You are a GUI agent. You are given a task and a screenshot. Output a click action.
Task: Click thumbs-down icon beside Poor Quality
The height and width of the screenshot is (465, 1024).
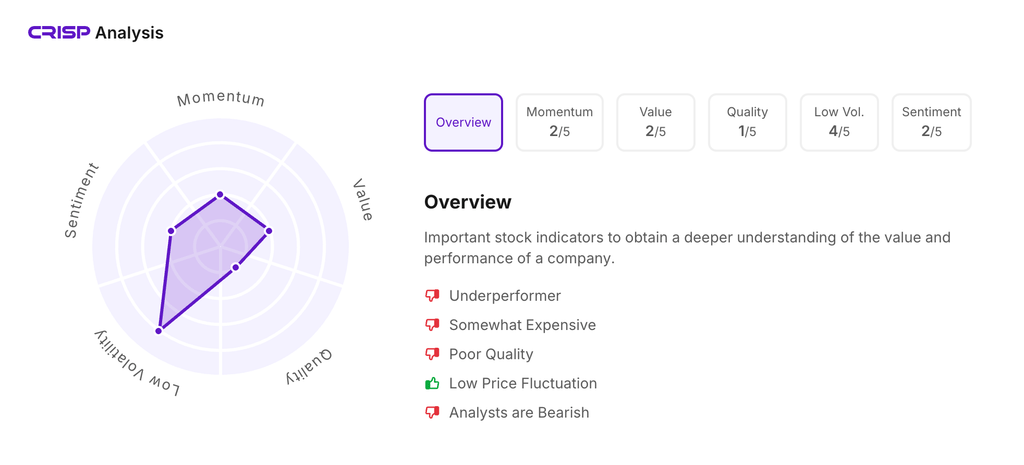[432, 354]
